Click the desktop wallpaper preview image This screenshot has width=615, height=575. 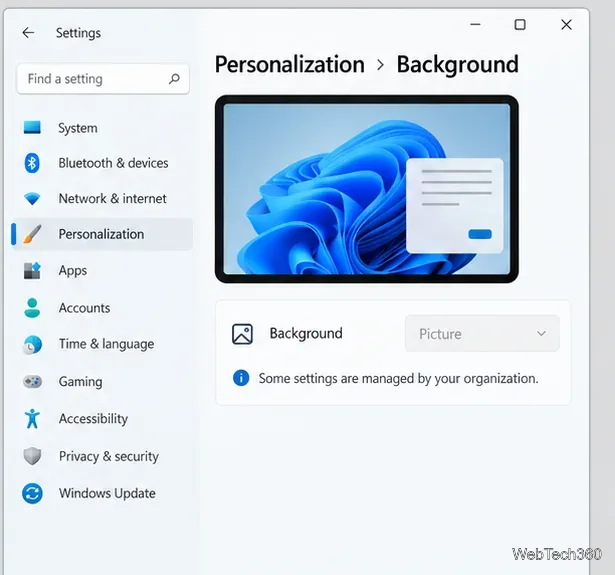pos(367,189)
